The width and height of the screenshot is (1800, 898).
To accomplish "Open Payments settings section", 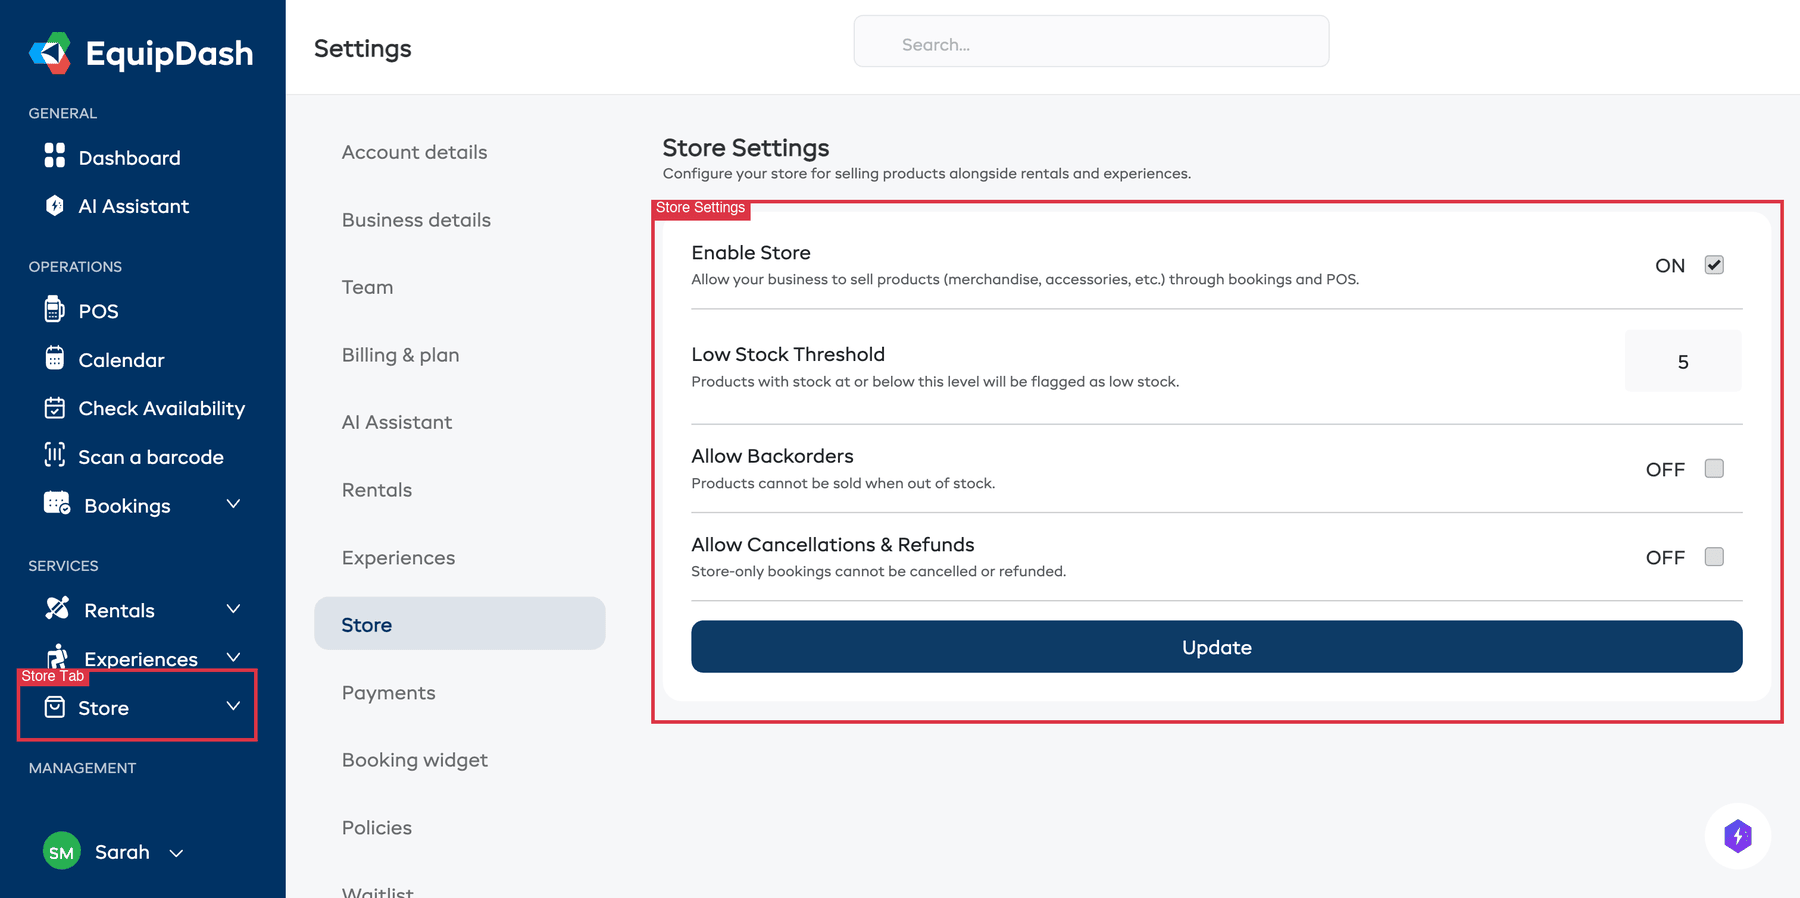I will click(x=388, y=693).
